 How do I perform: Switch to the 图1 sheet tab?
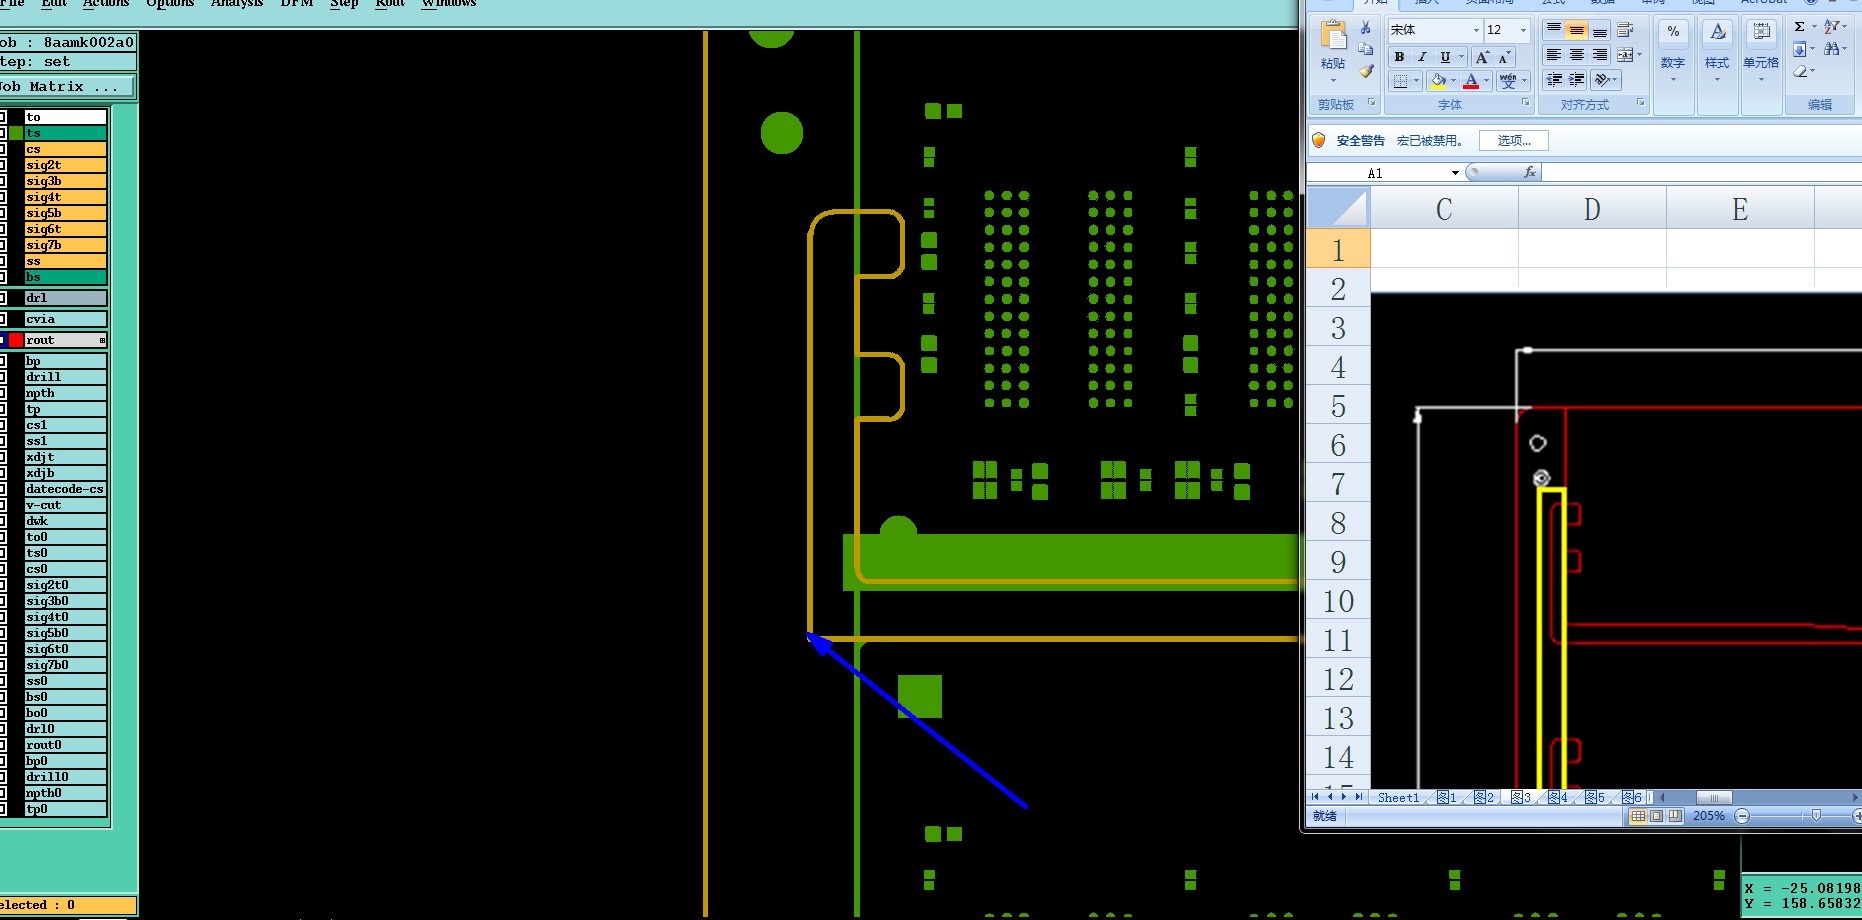pyautogui.click(x=1447, y=797)
